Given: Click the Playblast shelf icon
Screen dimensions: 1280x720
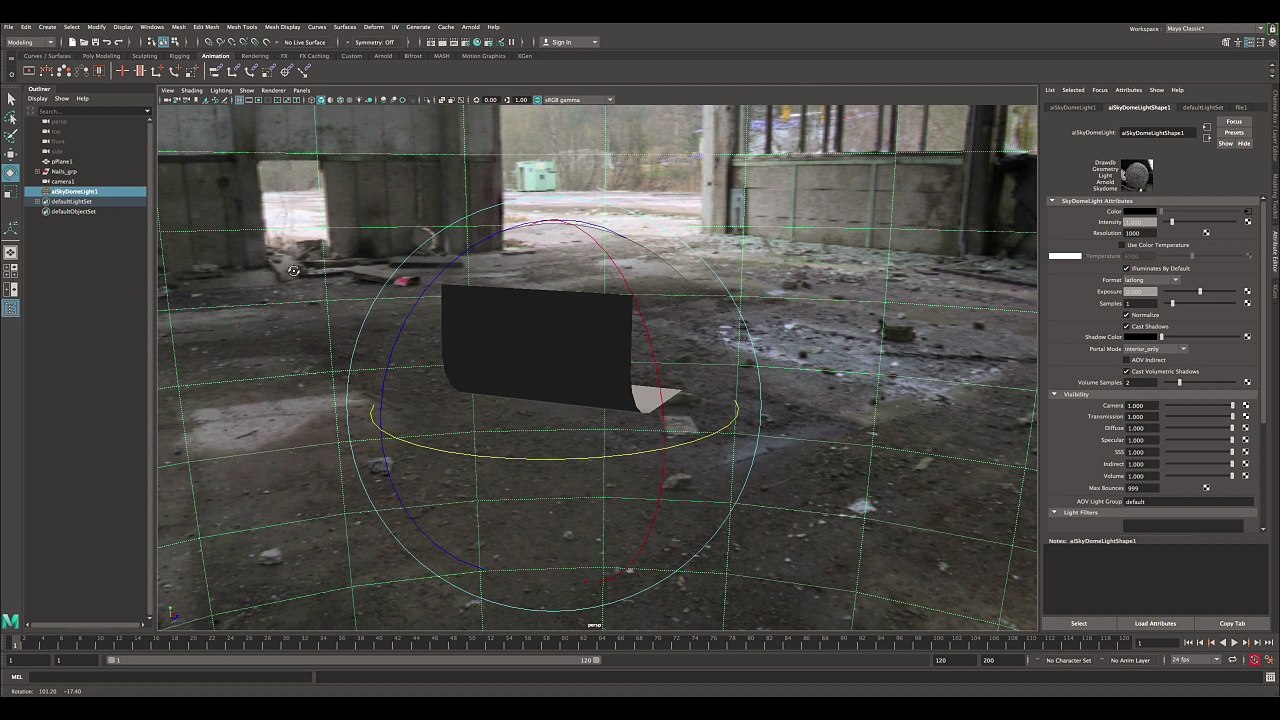Looking at the screenshot, I should click(29, 71).
